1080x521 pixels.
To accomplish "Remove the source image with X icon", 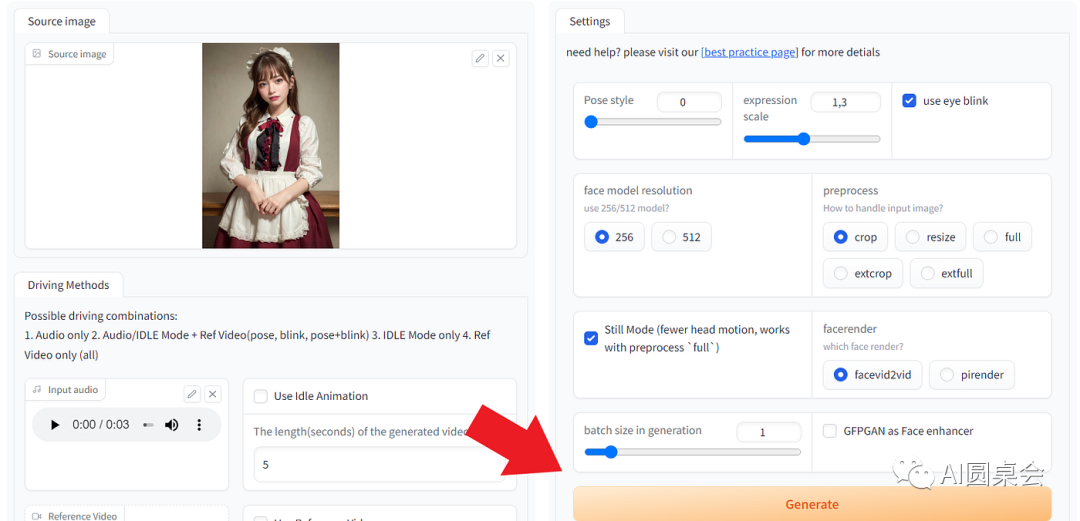I will [x=501, y=59].
